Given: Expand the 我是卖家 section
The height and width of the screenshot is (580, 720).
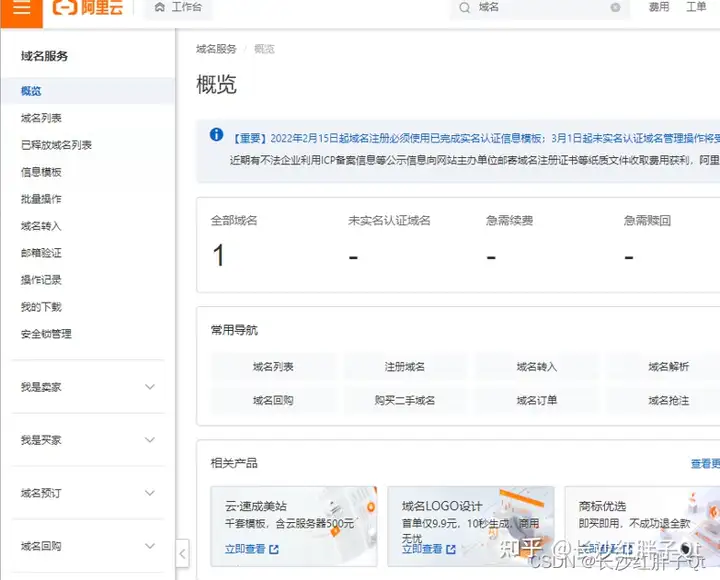Looking at the screenshot, I should click(87, 387).
